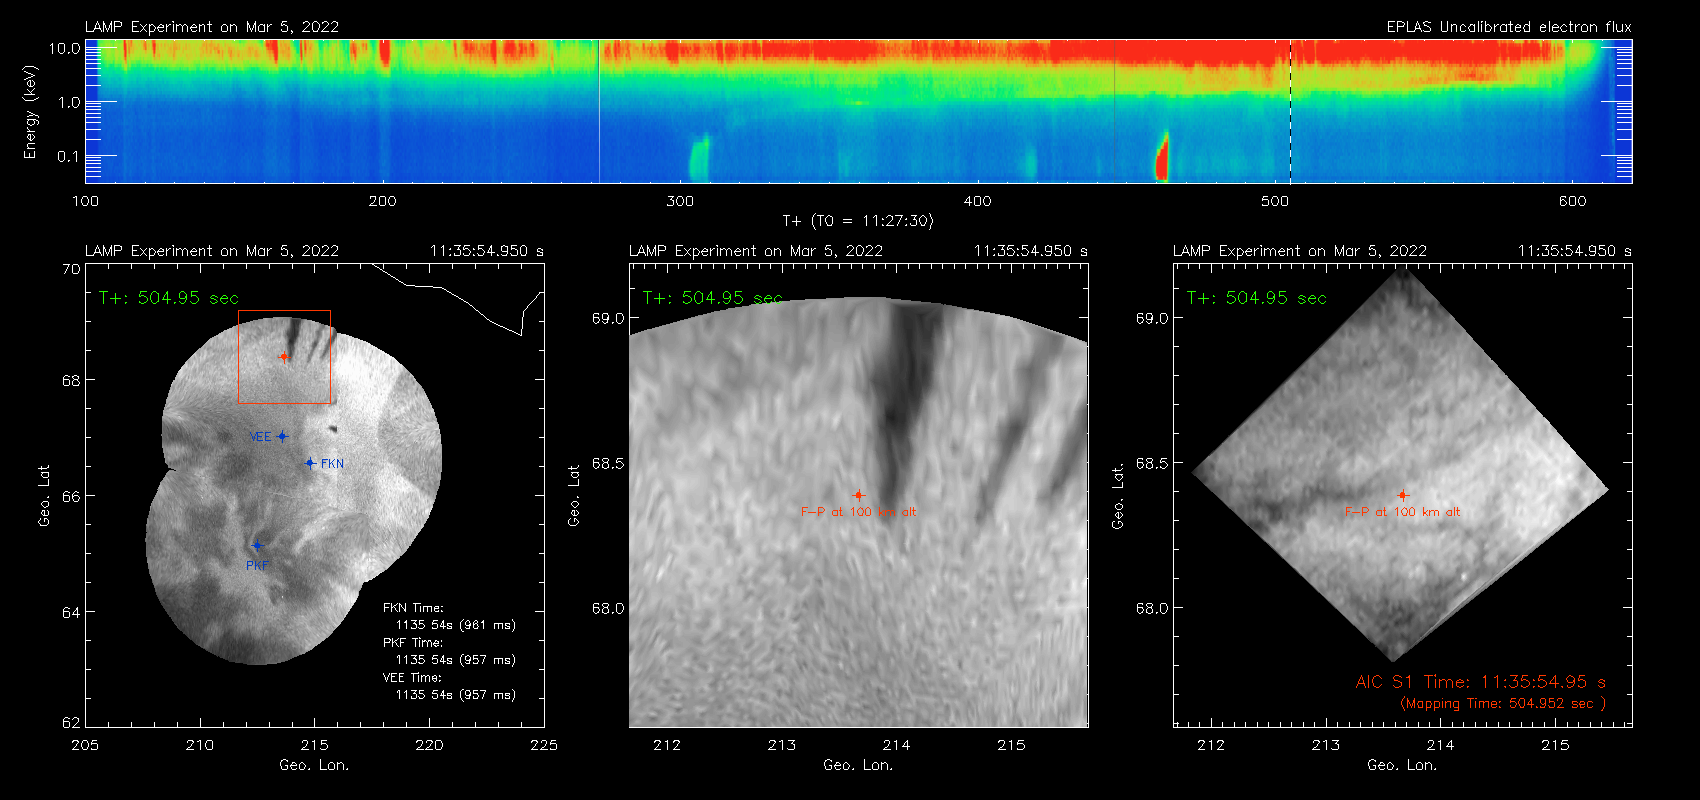Click longitude tick 215 on middle panel
Viewport: 1700px width, 800px height.
click(x=1011, y=745)
